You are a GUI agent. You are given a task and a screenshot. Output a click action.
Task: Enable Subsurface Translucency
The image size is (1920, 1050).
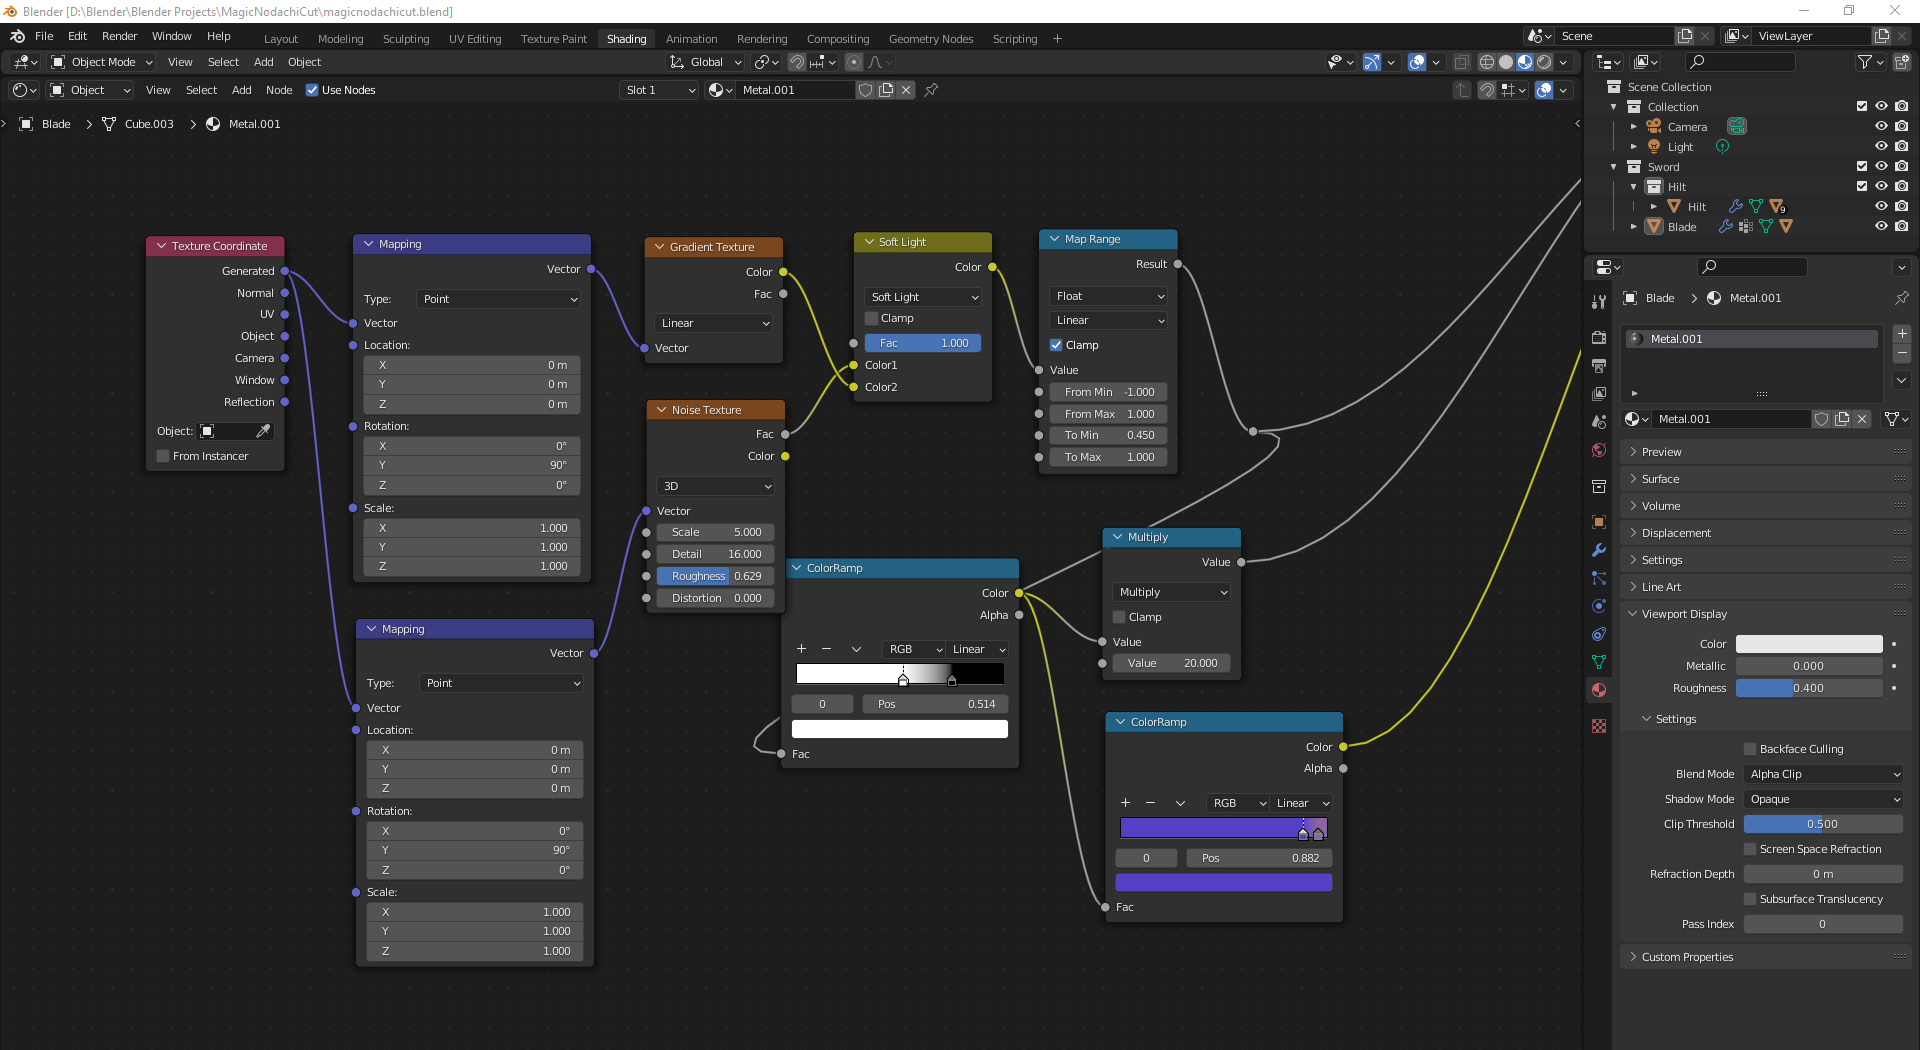[1750, 899]
